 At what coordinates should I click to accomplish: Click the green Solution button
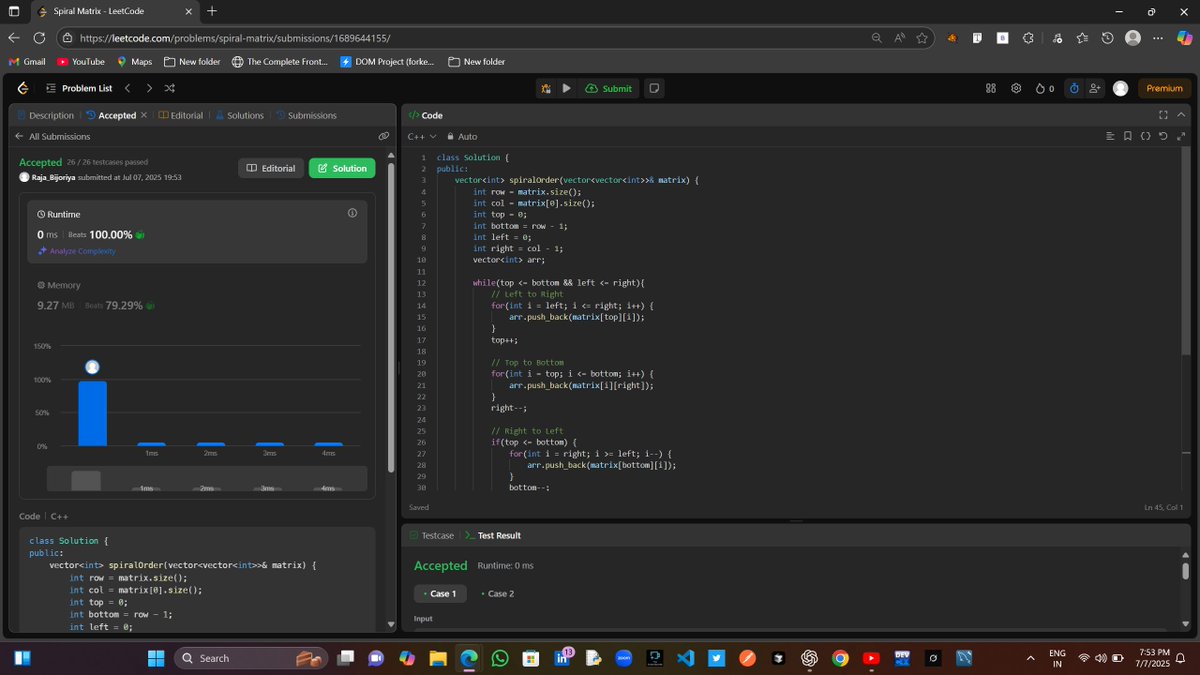click(x=342, y=168)
